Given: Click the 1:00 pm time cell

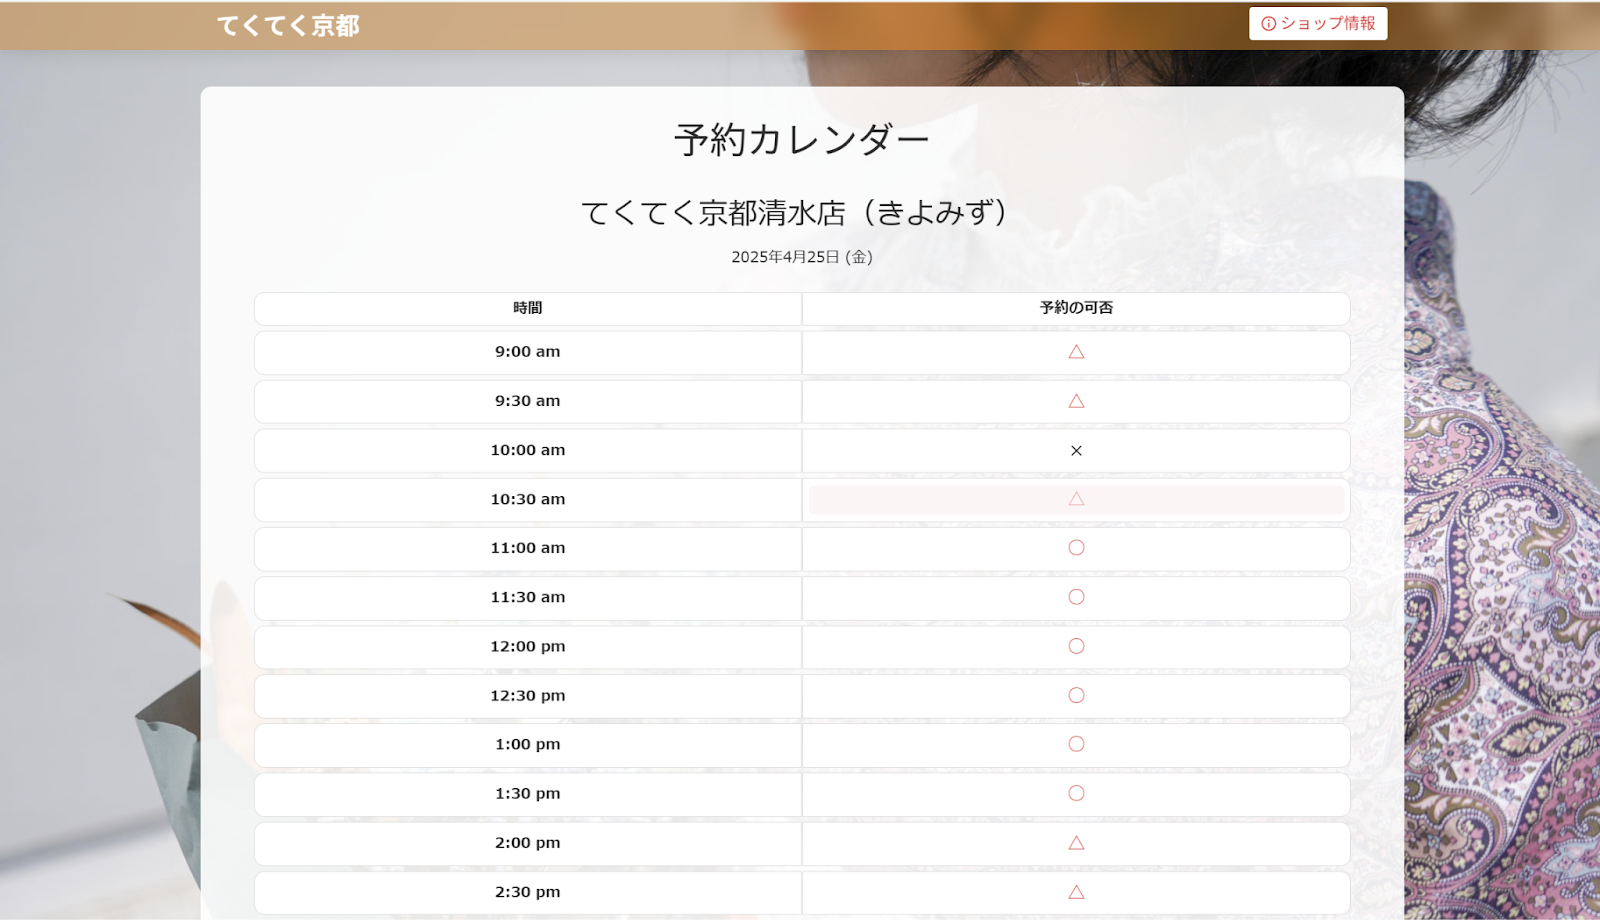Looking at the screenshot, I should (x=528, y=744).
